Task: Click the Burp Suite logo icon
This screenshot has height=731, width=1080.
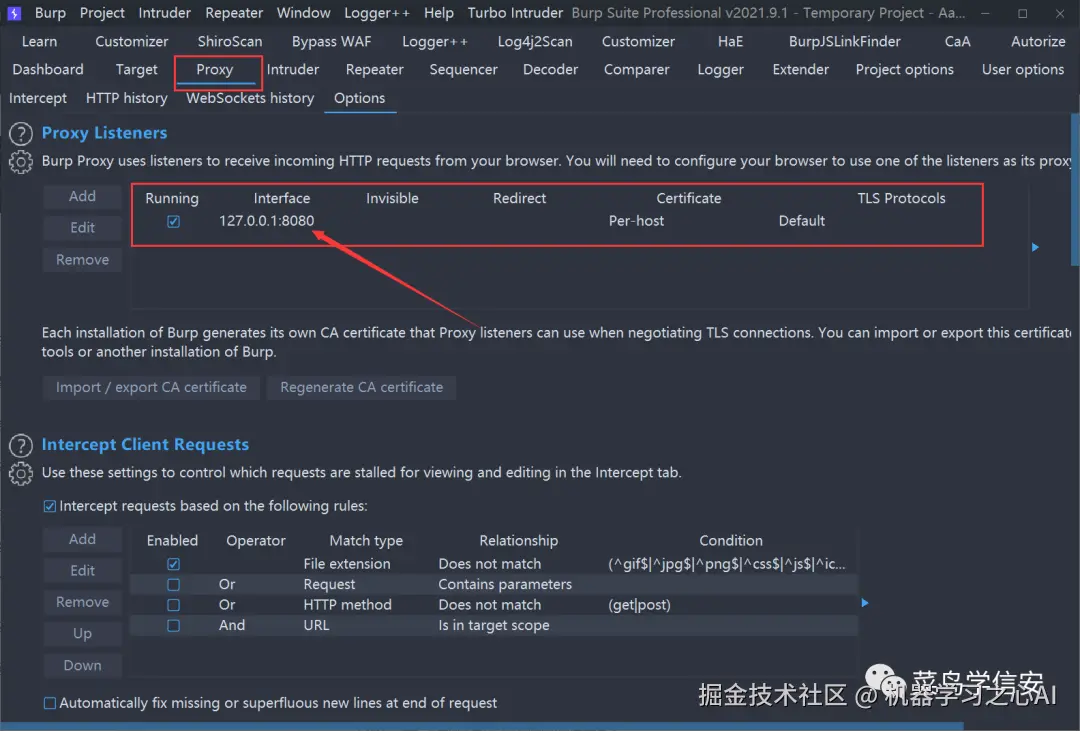Action: (14, 13)
